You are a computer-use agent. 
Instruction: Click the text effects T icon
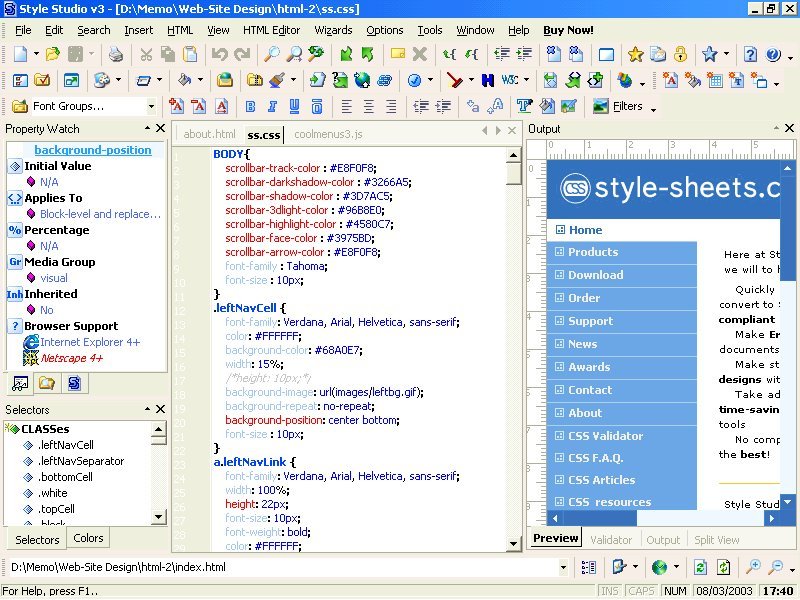[x=524, y=106]
